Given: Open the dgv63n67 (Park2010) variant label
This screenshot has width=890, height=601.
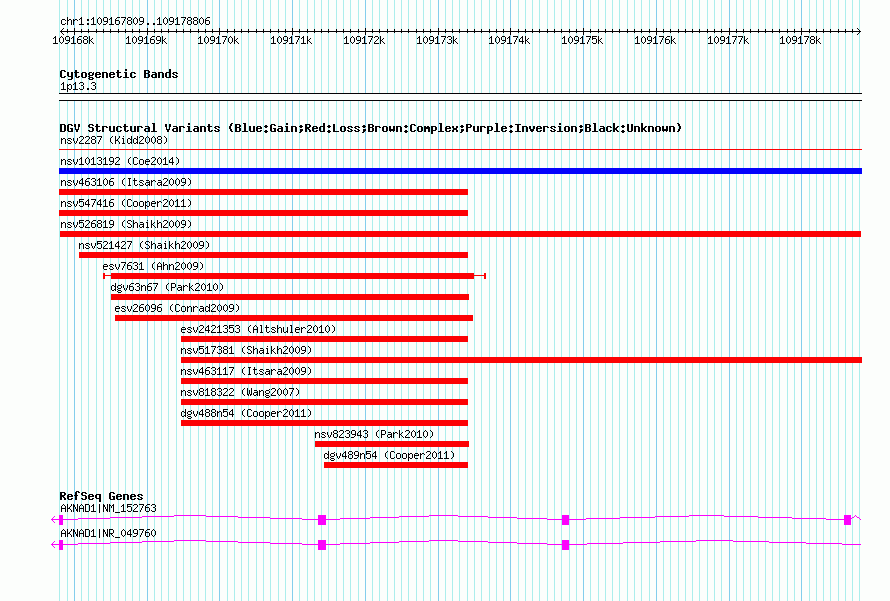Looking at the screenshot, I should (x=168, y=287).
